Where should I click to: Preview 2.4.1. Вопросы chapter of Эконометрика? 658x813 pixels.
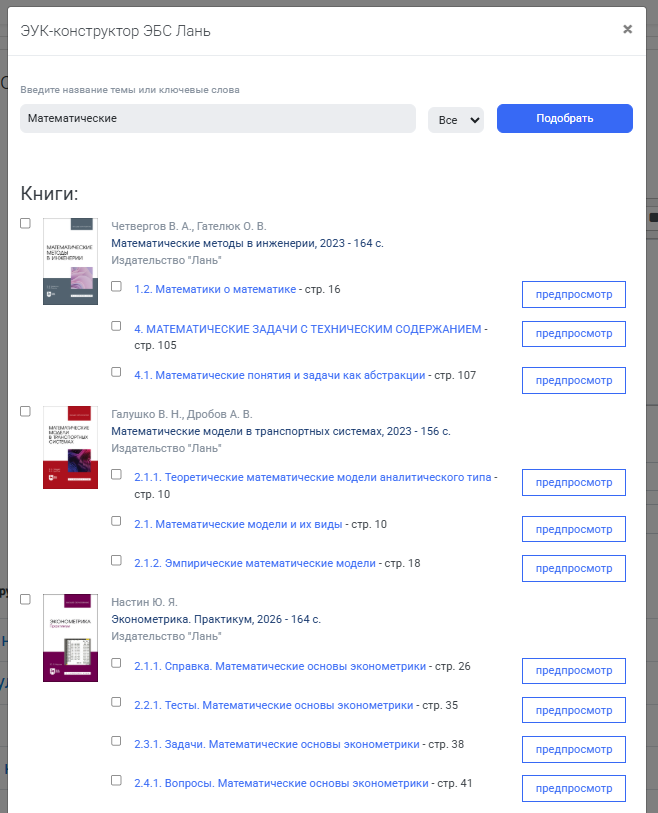point(573,788)
